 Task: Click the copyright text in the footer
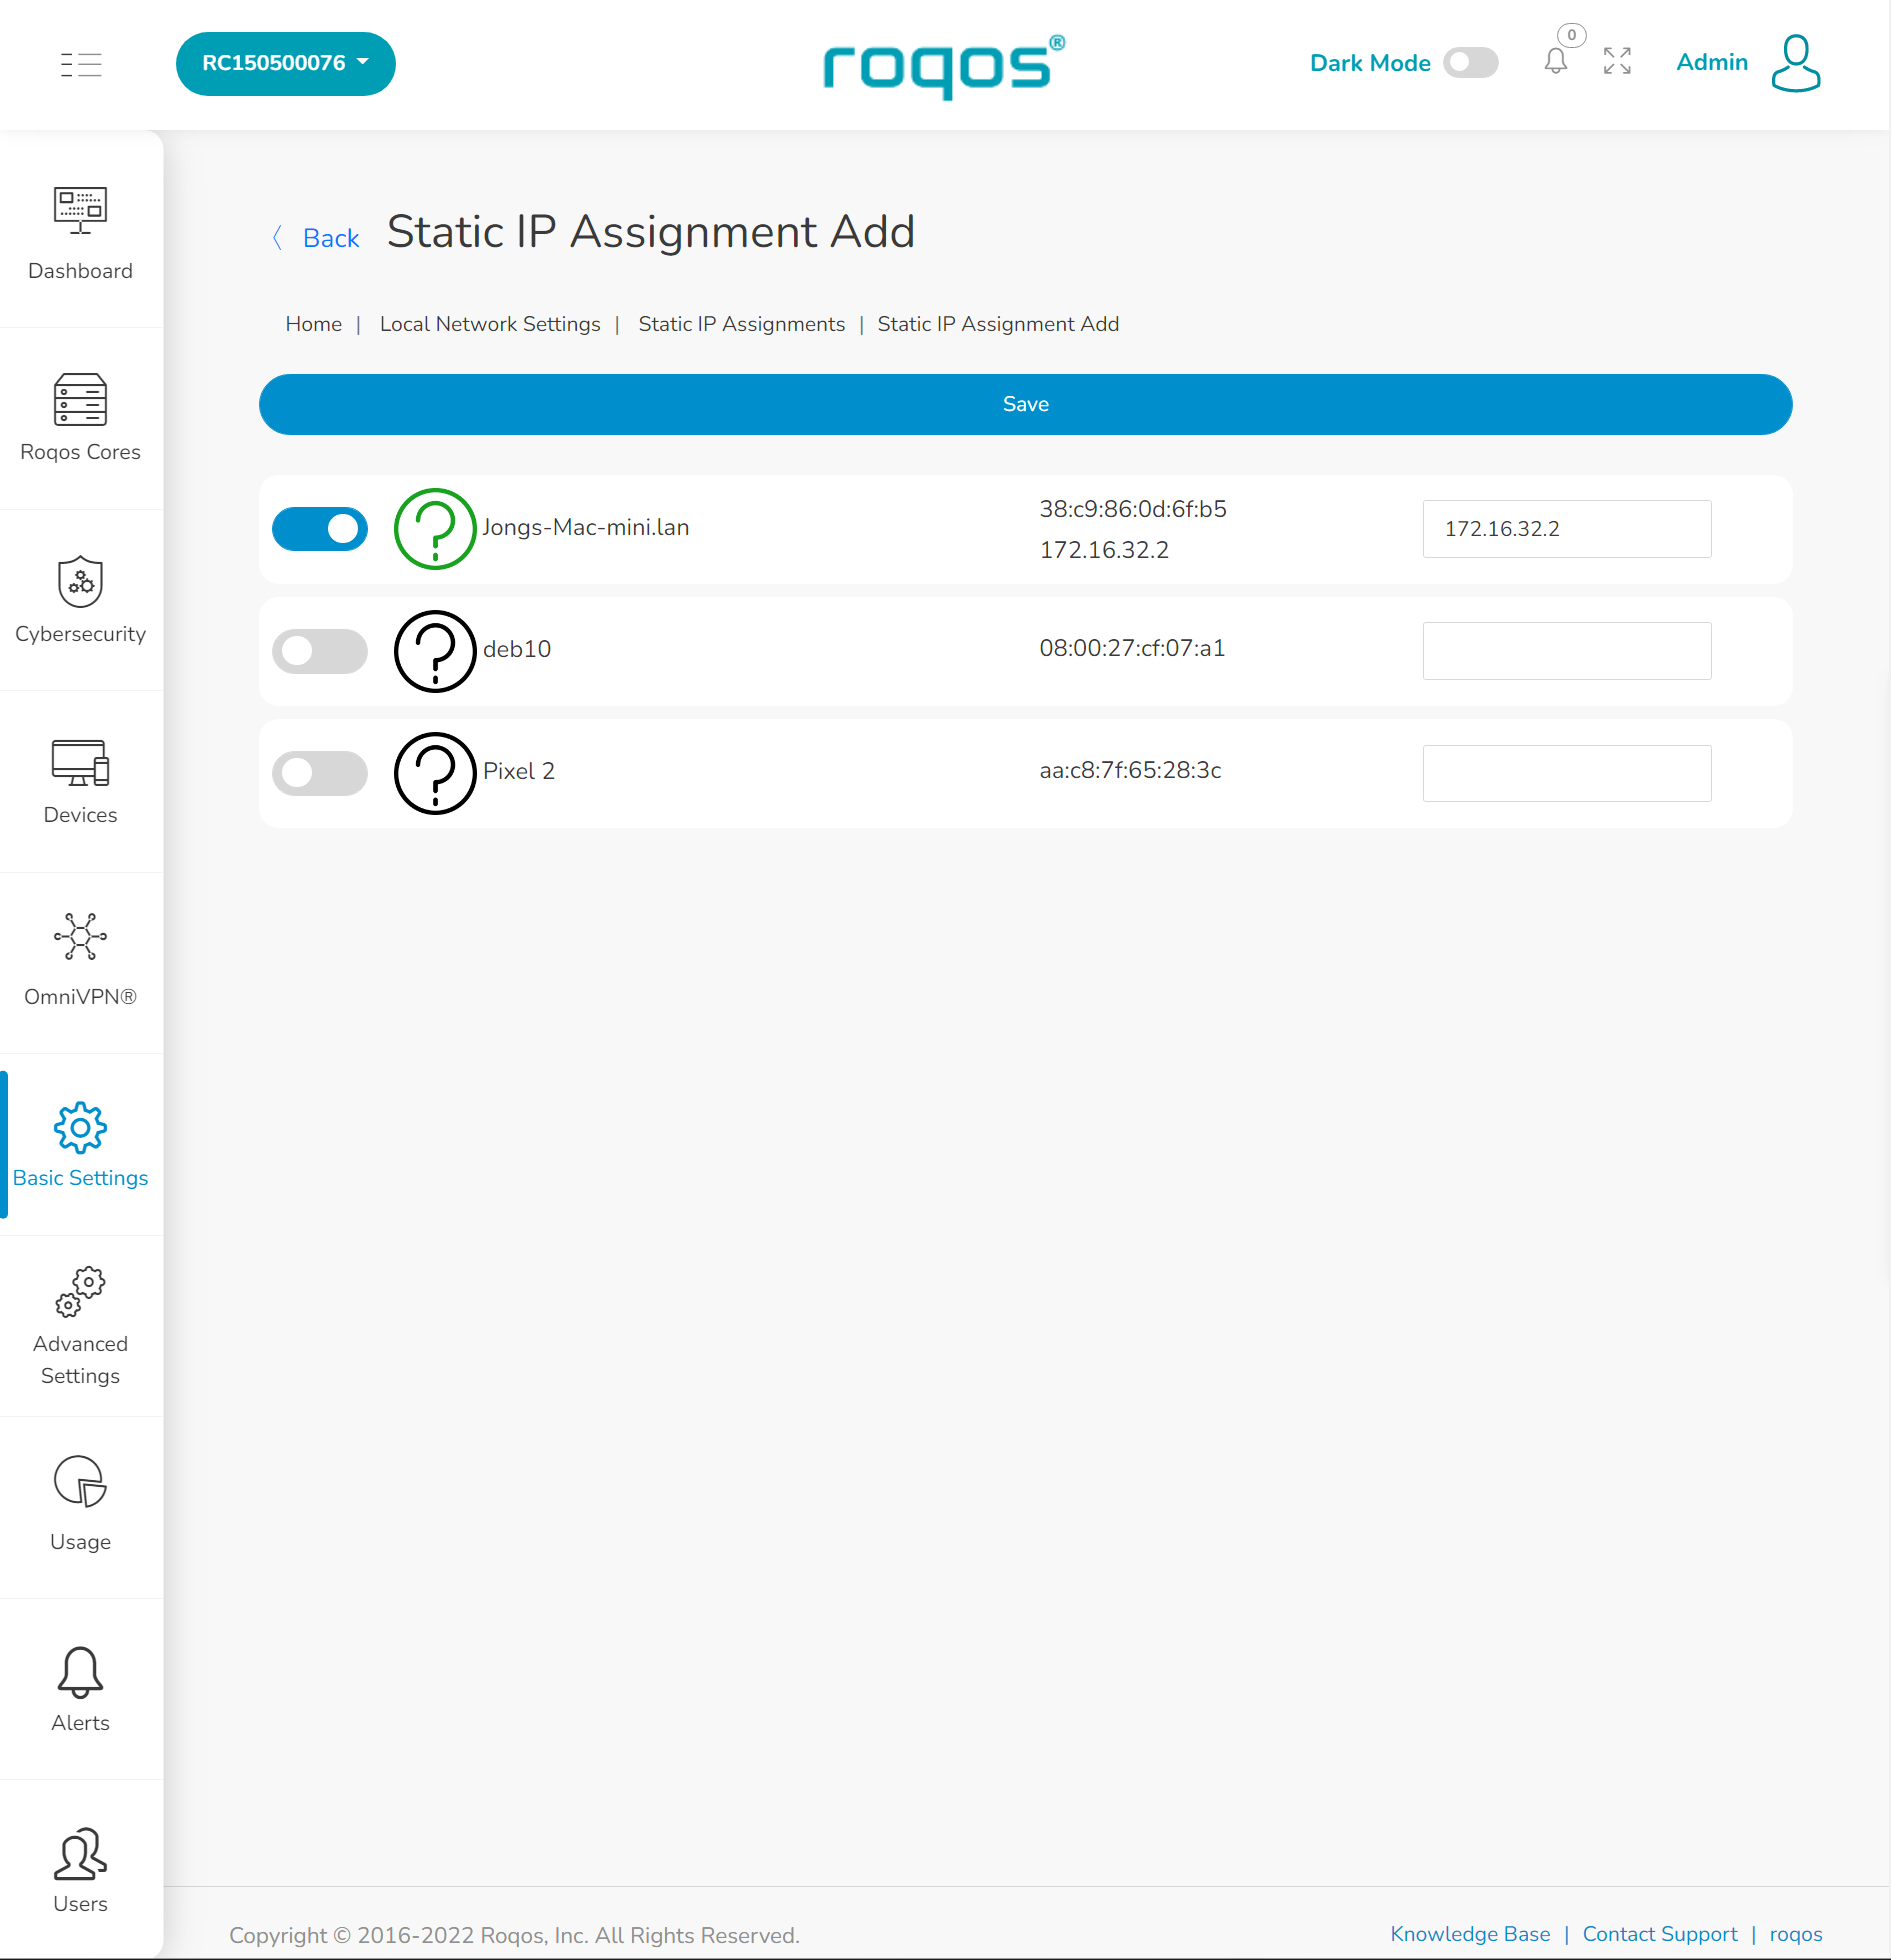(514, 1935)
